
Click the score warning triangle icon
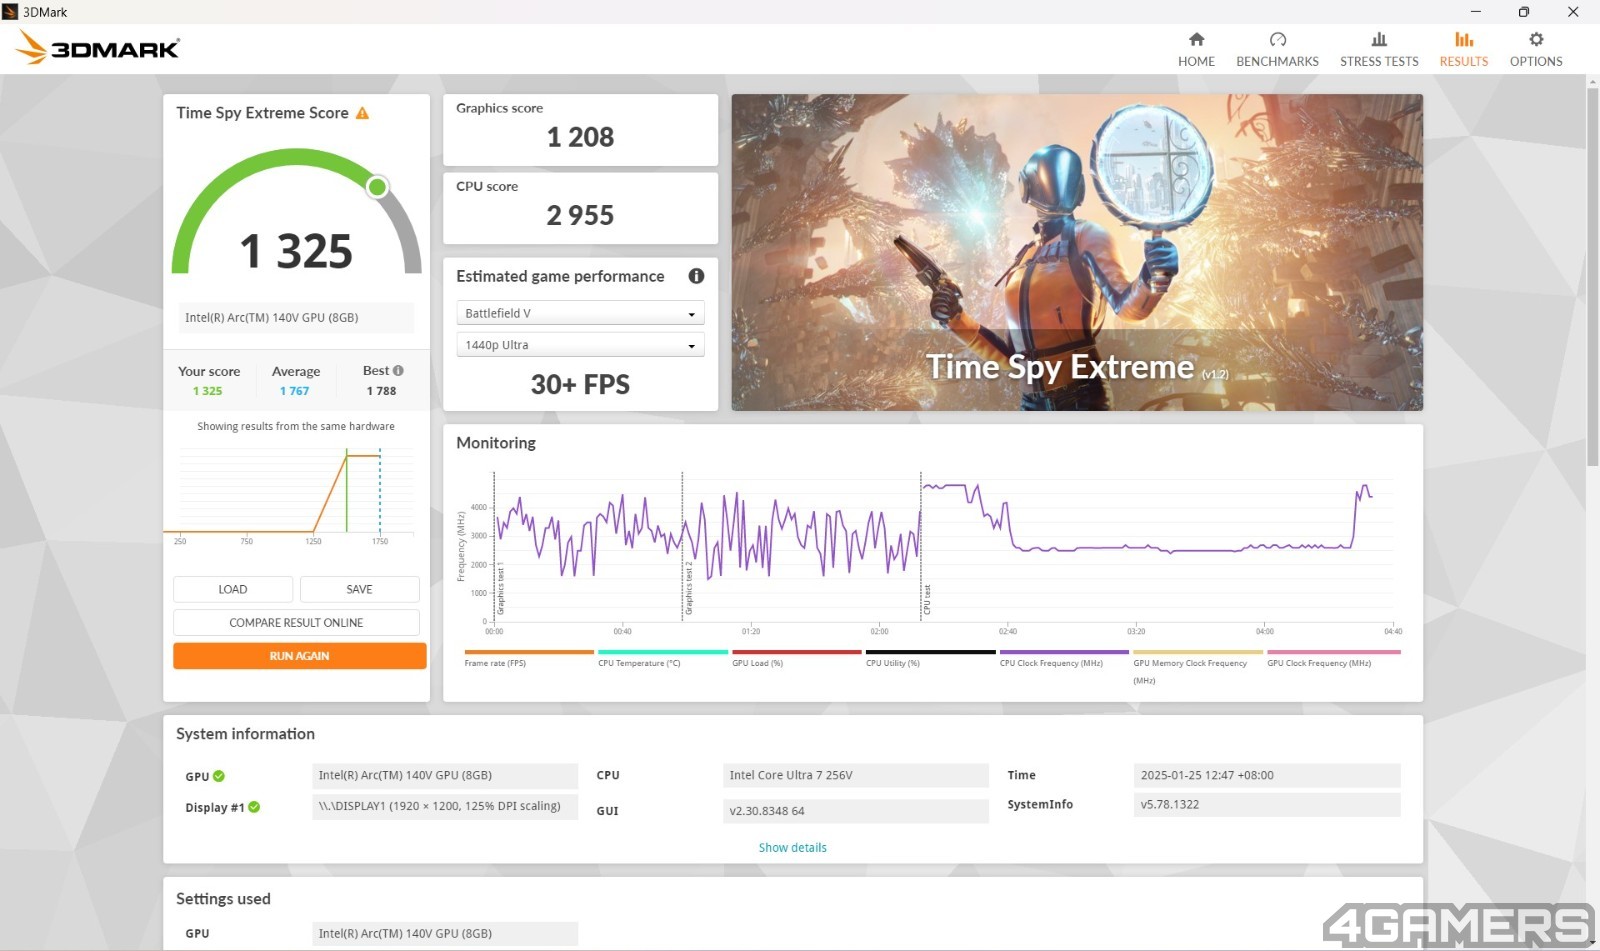pyautogui.click(x=362, y=113)
